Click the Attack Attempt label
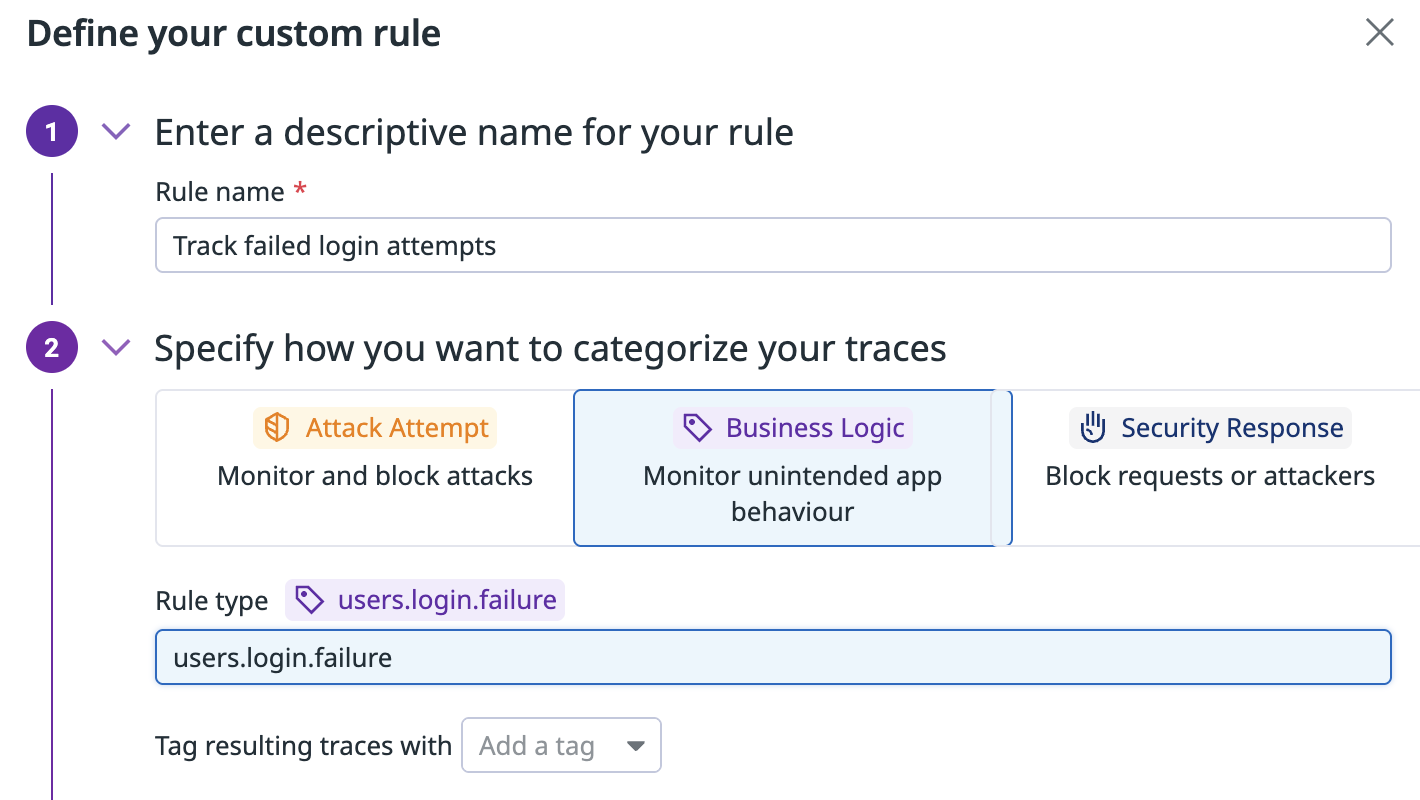This screenshot has width=1420, height=800. (397, 428)
